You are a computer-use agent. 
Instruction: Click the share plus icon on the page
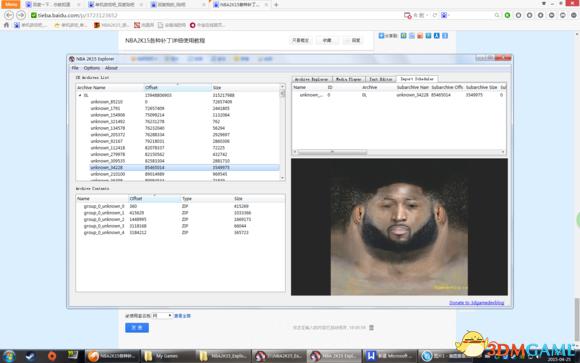pyautogui.click(x=381, y=36)
